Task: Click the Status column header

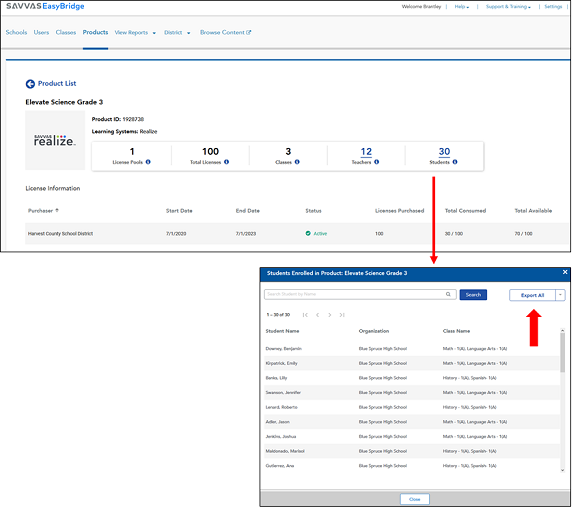Action: (313, 211)
